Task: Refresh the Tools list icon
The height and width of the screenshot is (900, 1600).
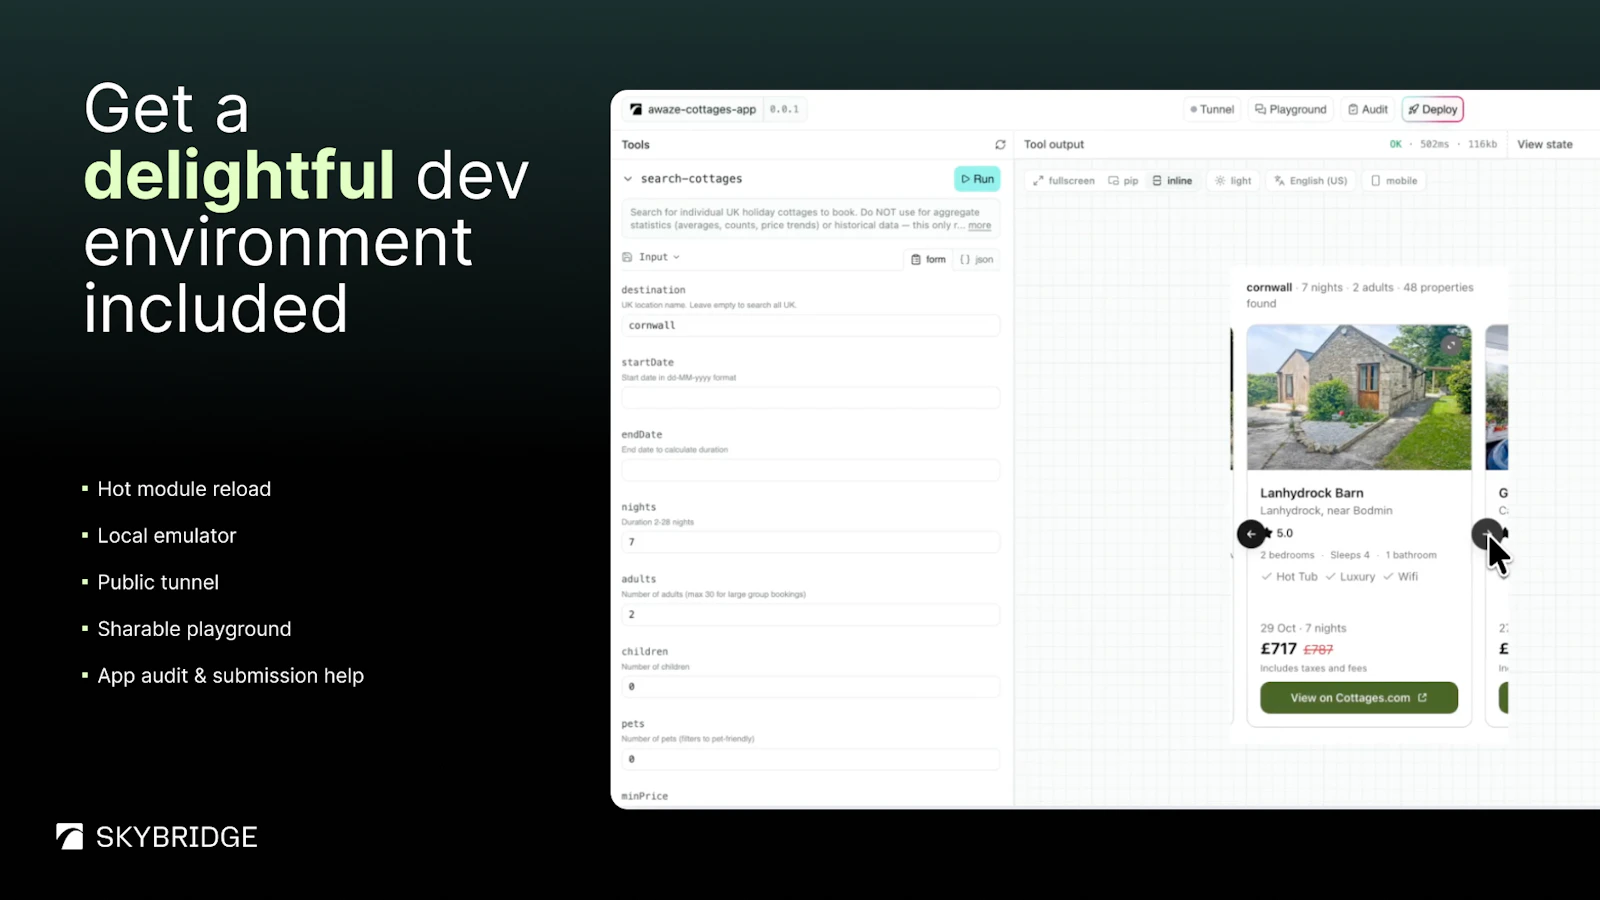Action: [x=1000, y=145]
